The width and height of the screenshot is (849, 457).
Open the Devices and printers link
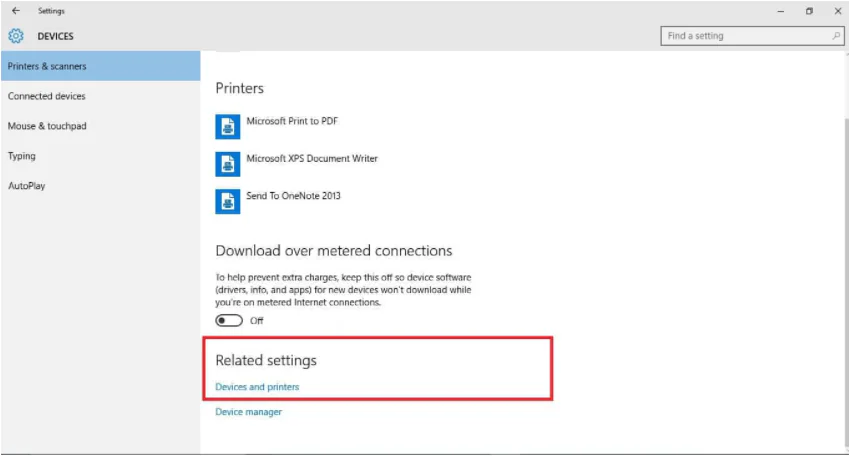click(x=257, y=387)
